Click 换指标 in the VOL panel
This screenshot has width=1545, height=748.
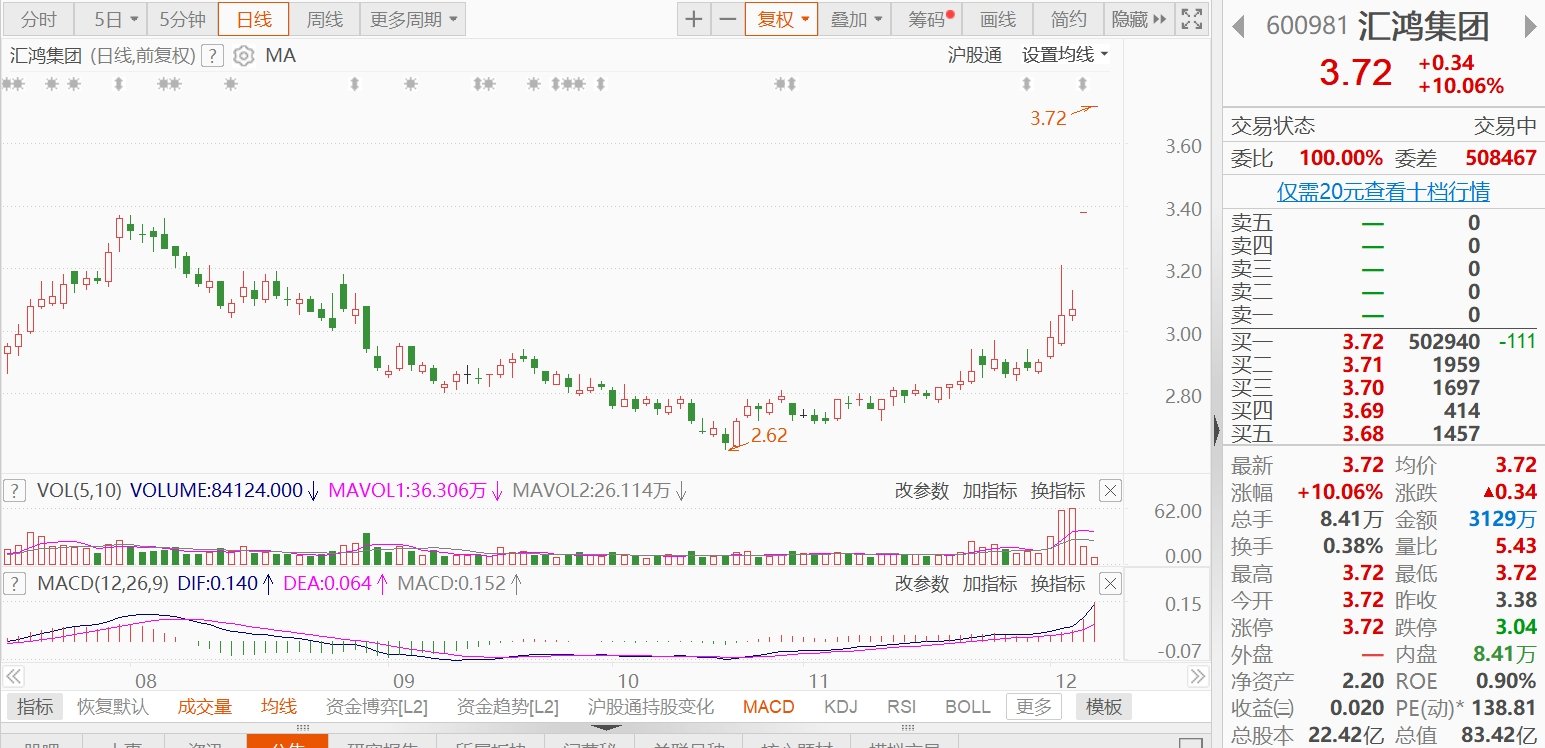click(x=1058, y=491)
